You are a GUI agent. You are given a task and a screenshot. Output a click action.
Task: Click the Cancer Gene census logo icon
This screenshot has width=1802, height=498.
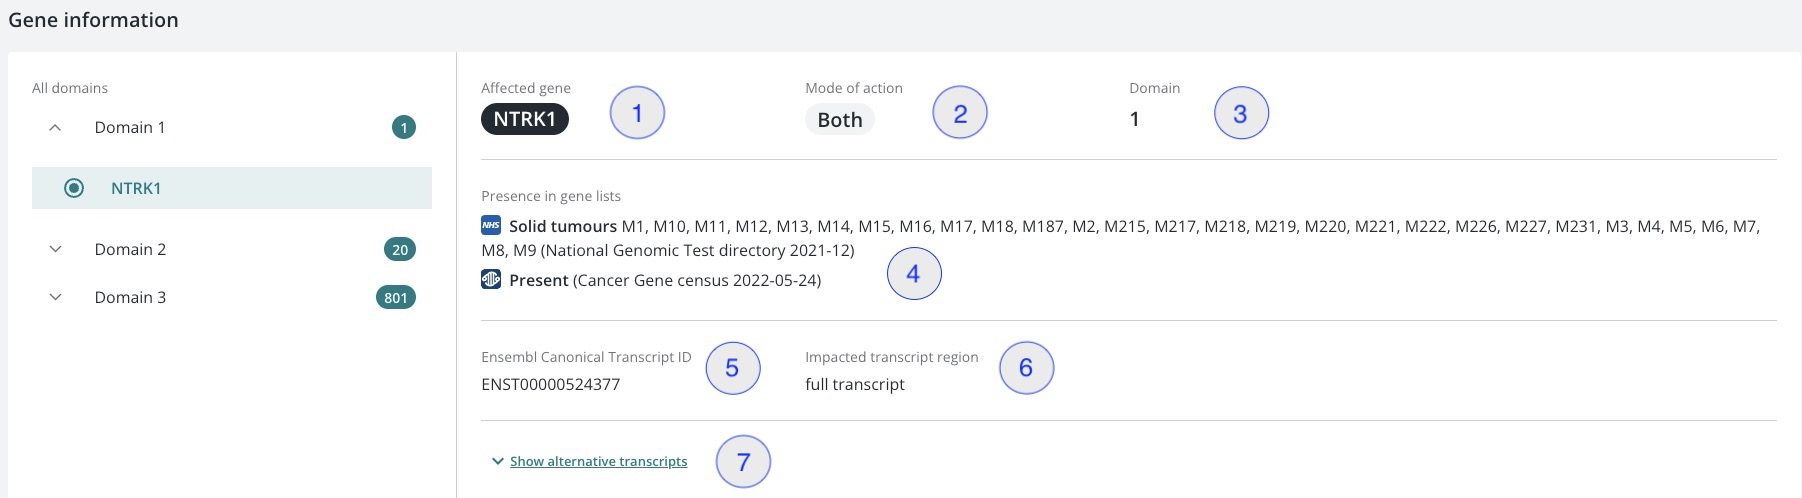[491, 279]
